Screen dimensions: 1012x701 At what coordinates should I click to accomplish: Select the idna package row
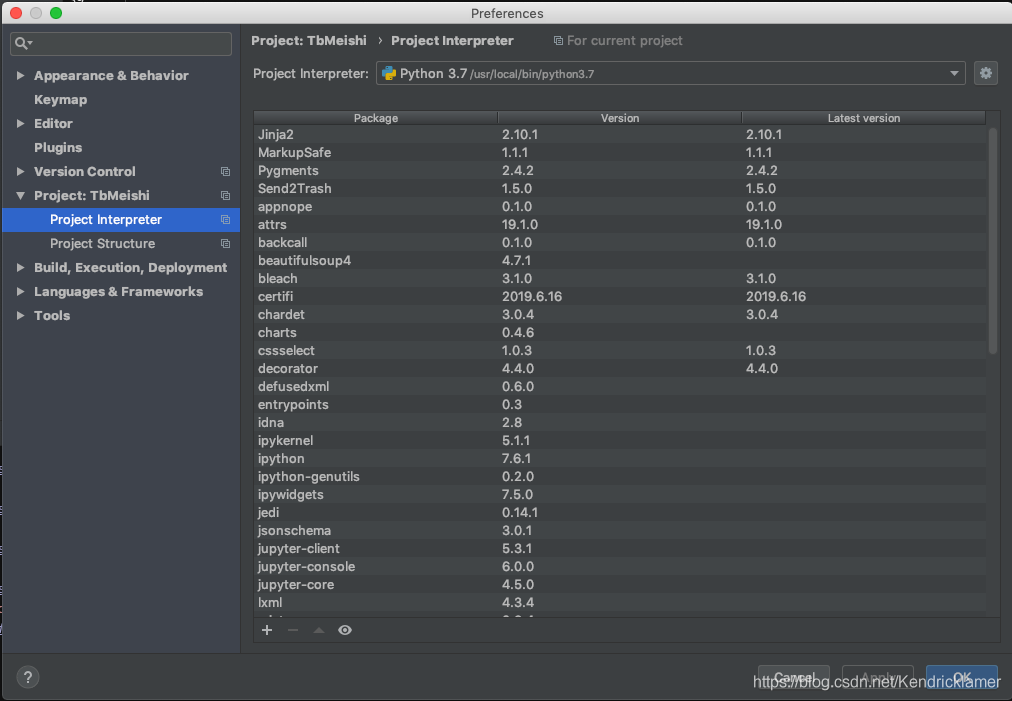tap(620, 423)
